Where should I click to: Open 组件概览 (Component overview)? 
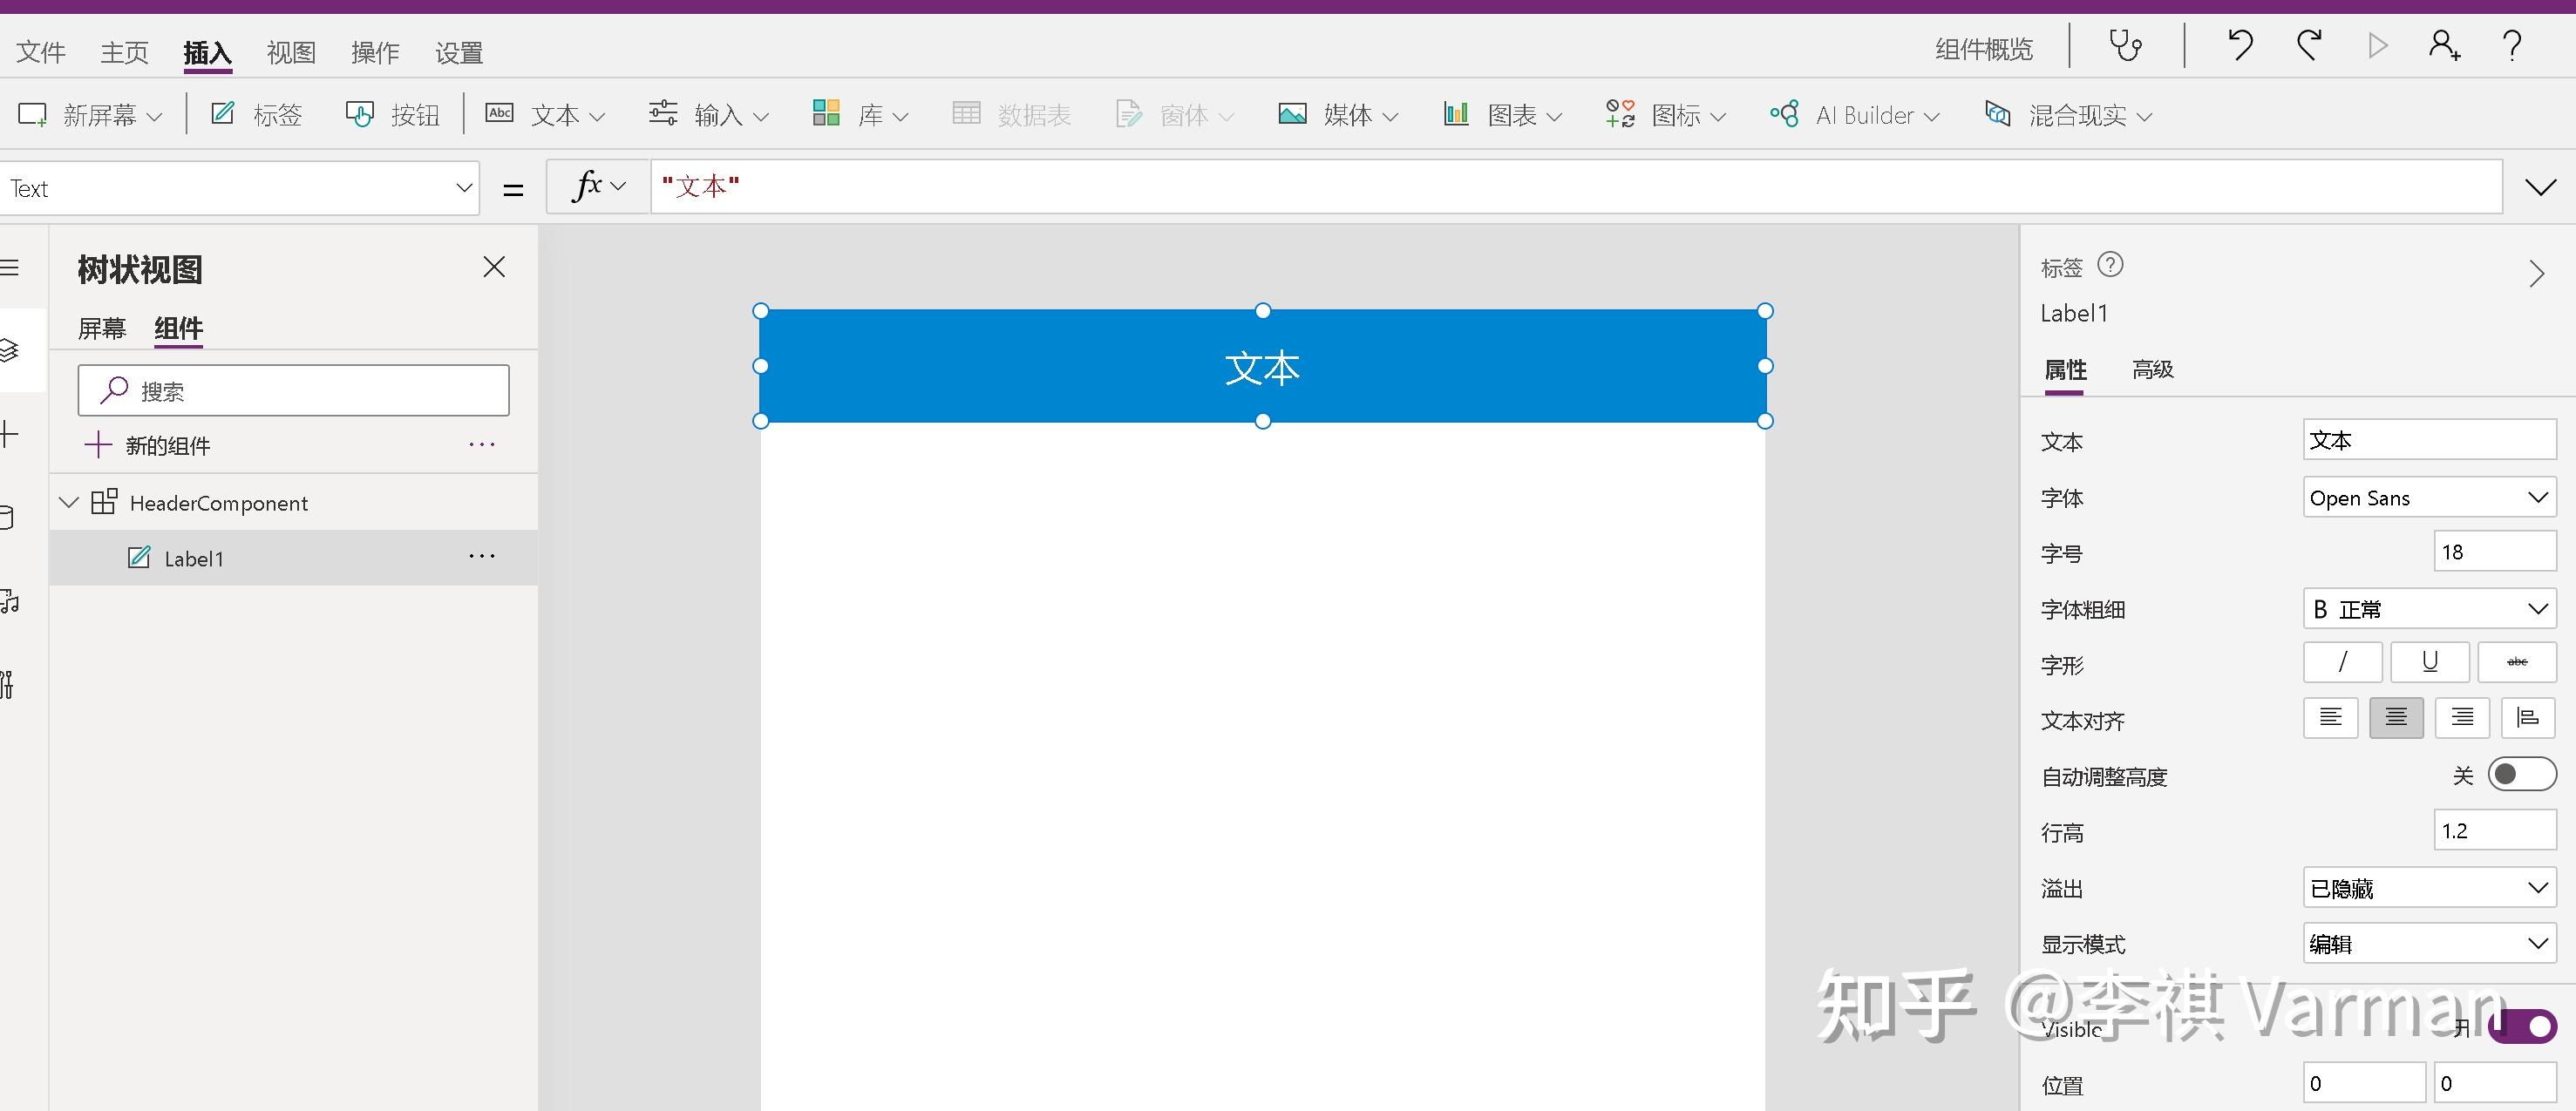[x=1984, y=47]
